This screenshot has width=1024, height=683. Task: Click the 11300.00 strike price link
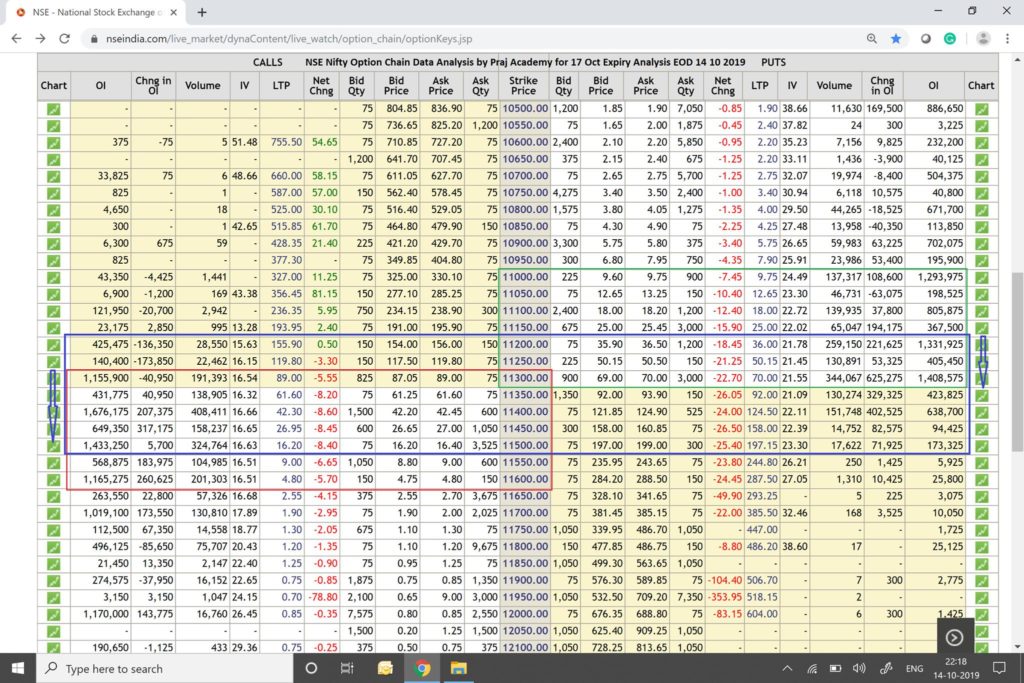pyautogui.click(x=523, y=380)
